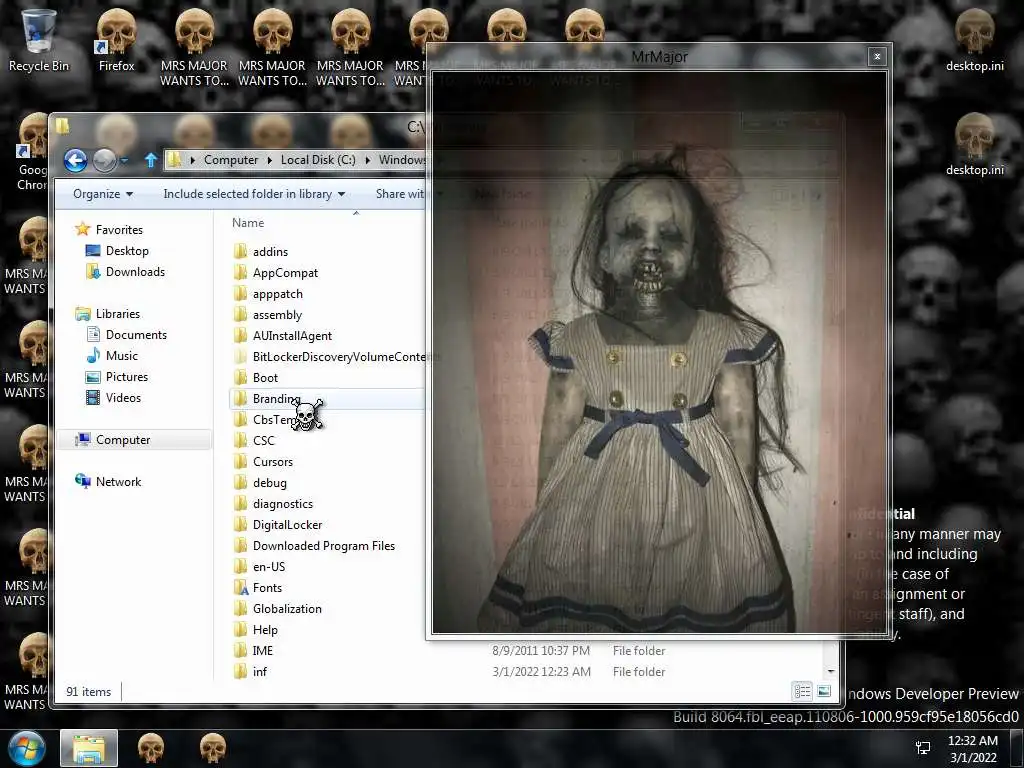Image resolution: width=1024 pixels, height=768 pixels.
Task: Select the debug folder
Action: [260, 483]
